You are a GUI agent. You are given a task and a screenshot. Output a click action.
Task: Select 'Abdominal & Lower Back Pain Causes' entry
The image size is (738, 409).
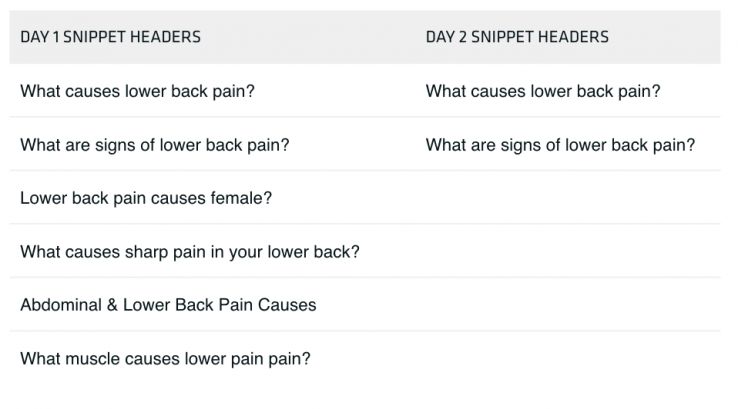pyautogui.click(x=168, y=304)
